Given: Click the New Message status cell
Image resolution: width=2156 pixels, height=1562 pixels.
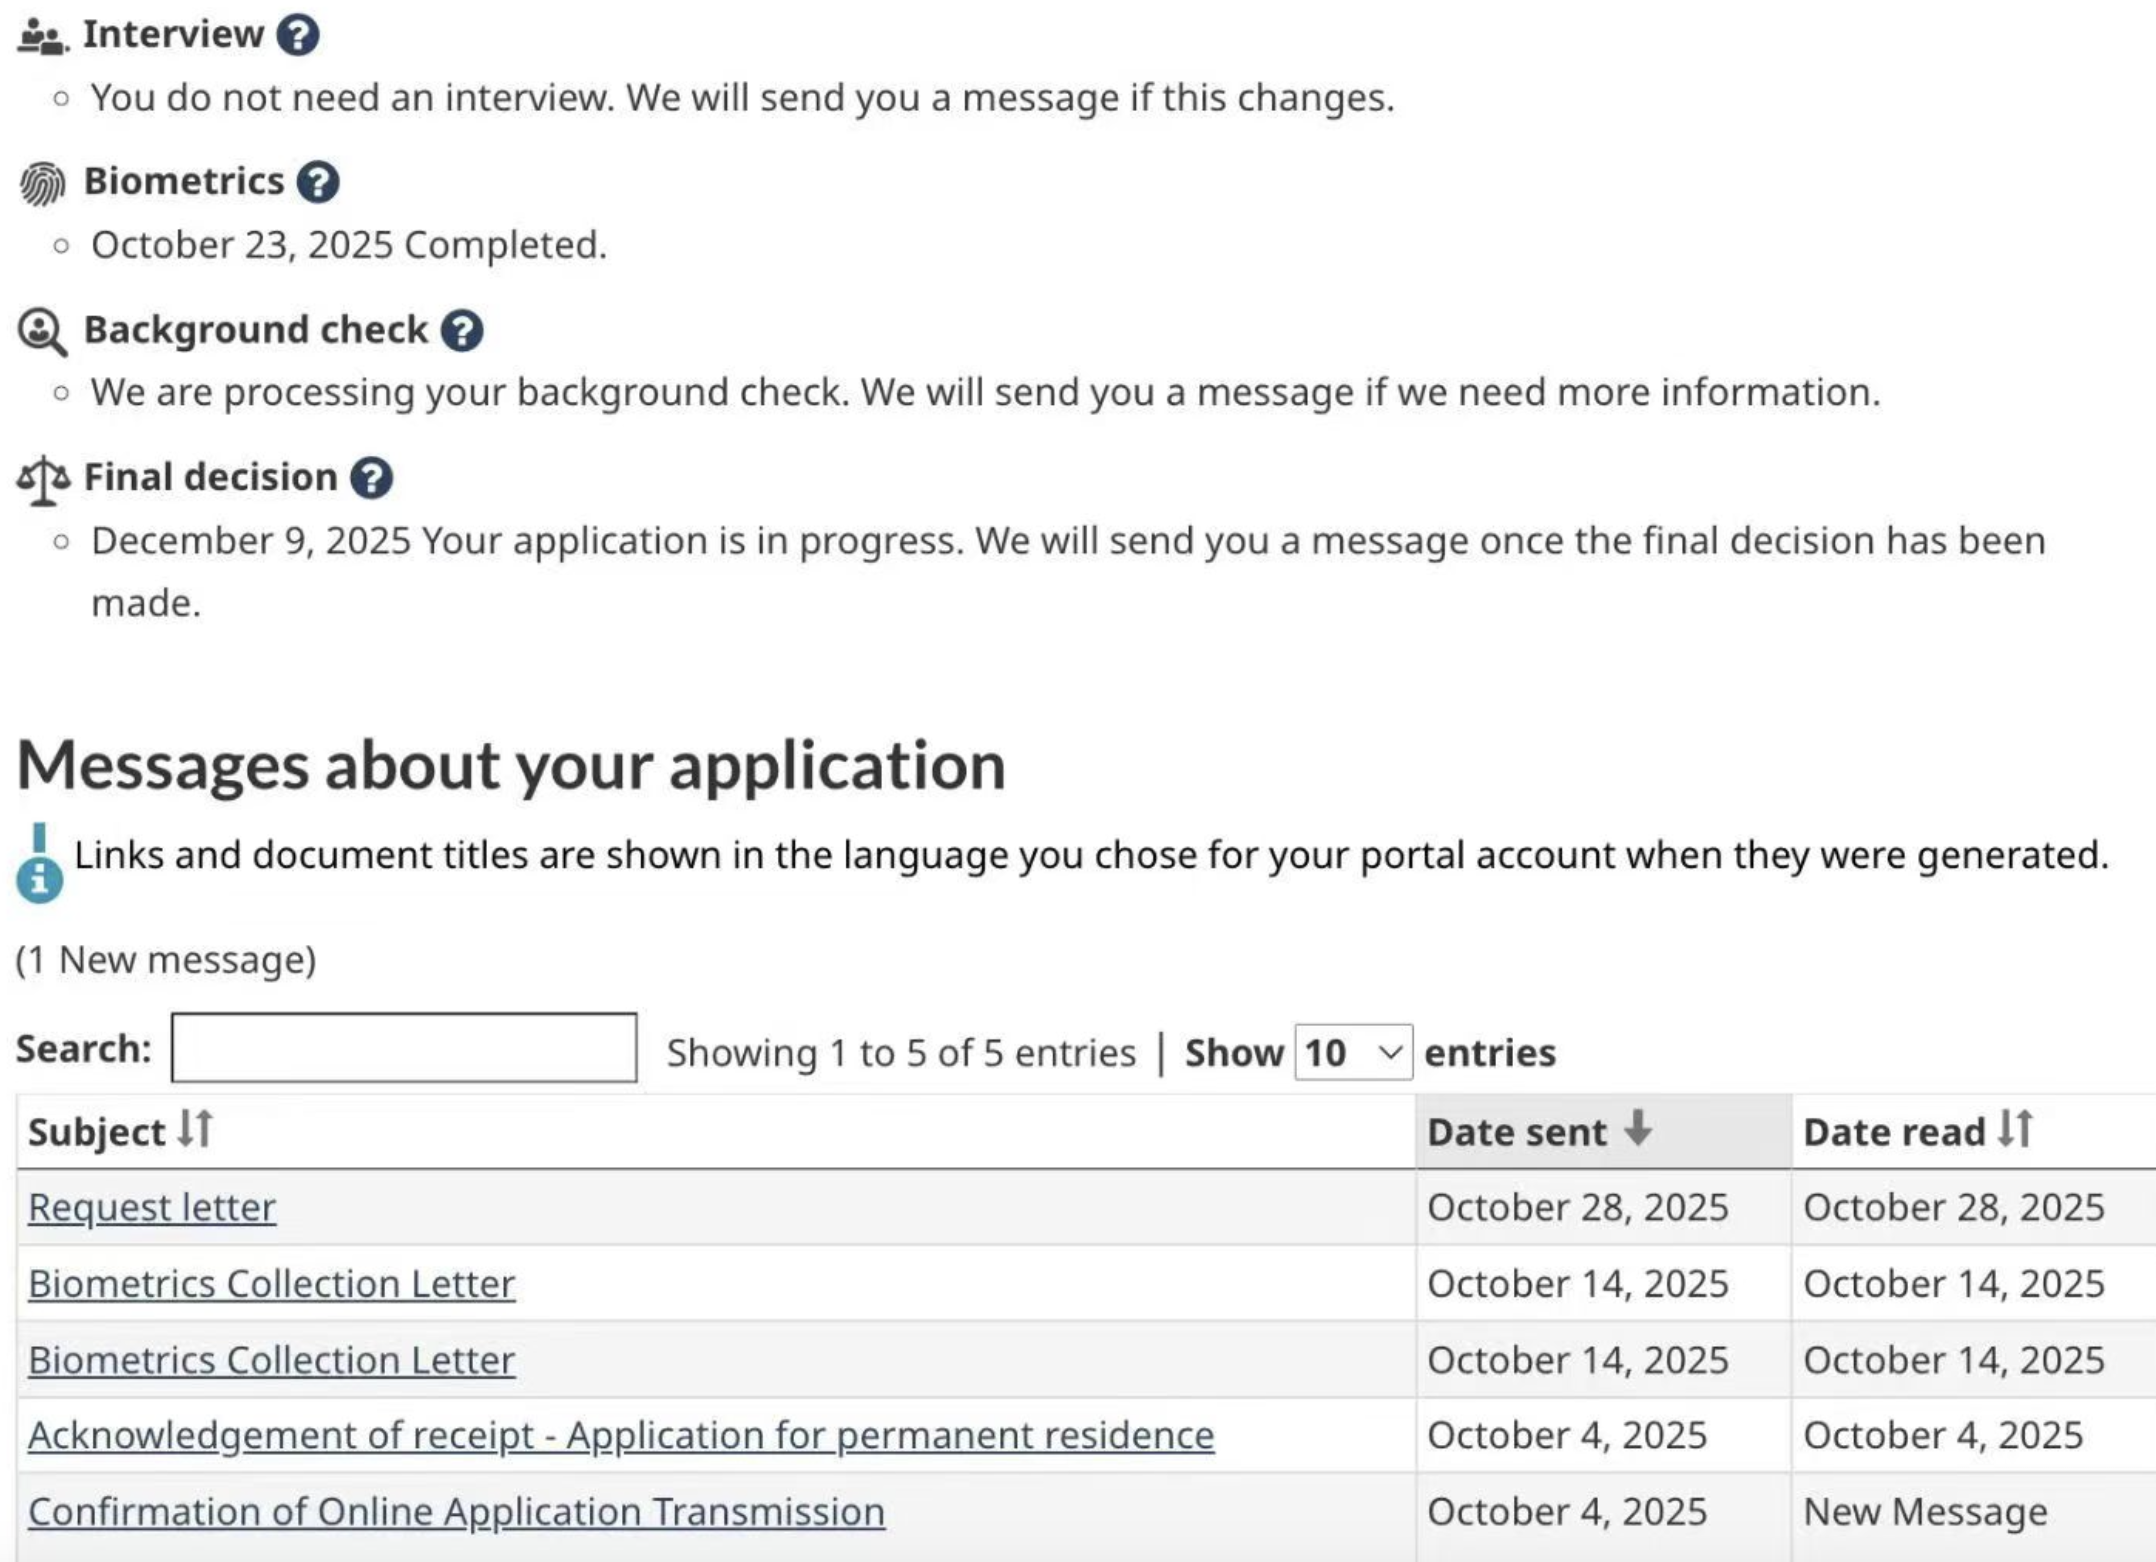Looking at the screenshot, I should (x=1924, y=1511).
